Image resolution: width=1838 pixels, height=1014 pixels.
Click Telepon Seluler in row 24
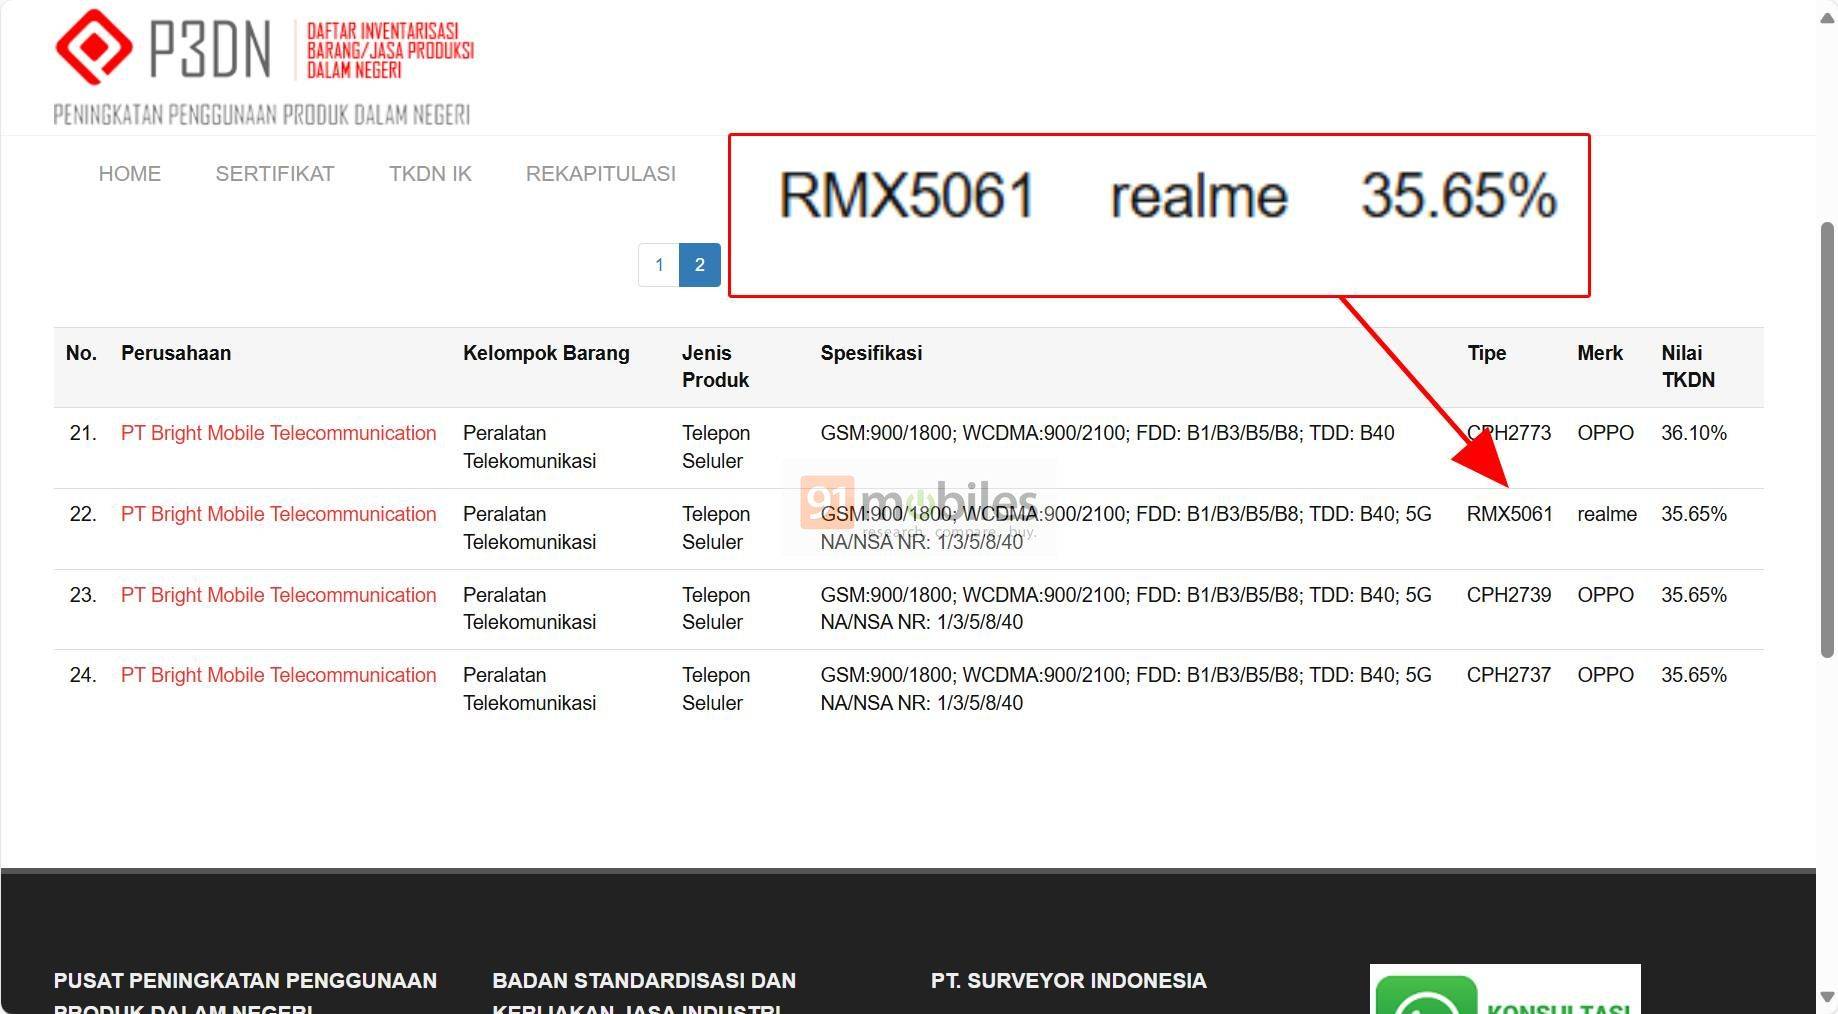coord(716,689)
